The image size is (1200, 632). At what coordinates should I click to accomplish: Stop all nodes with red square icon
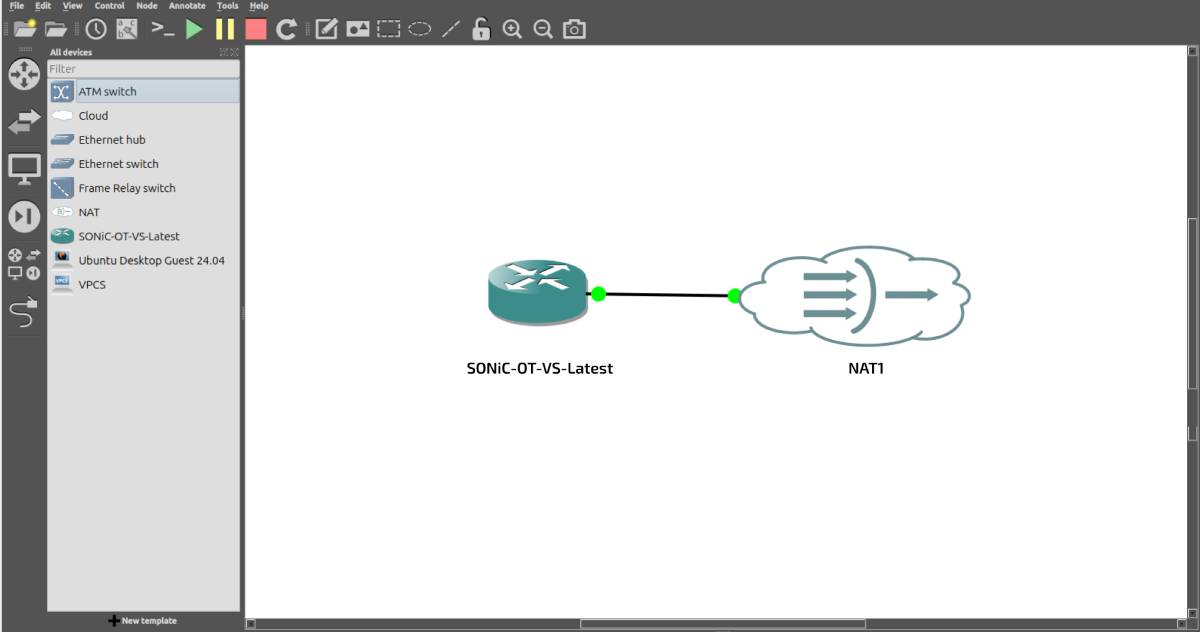coord(256,29)
